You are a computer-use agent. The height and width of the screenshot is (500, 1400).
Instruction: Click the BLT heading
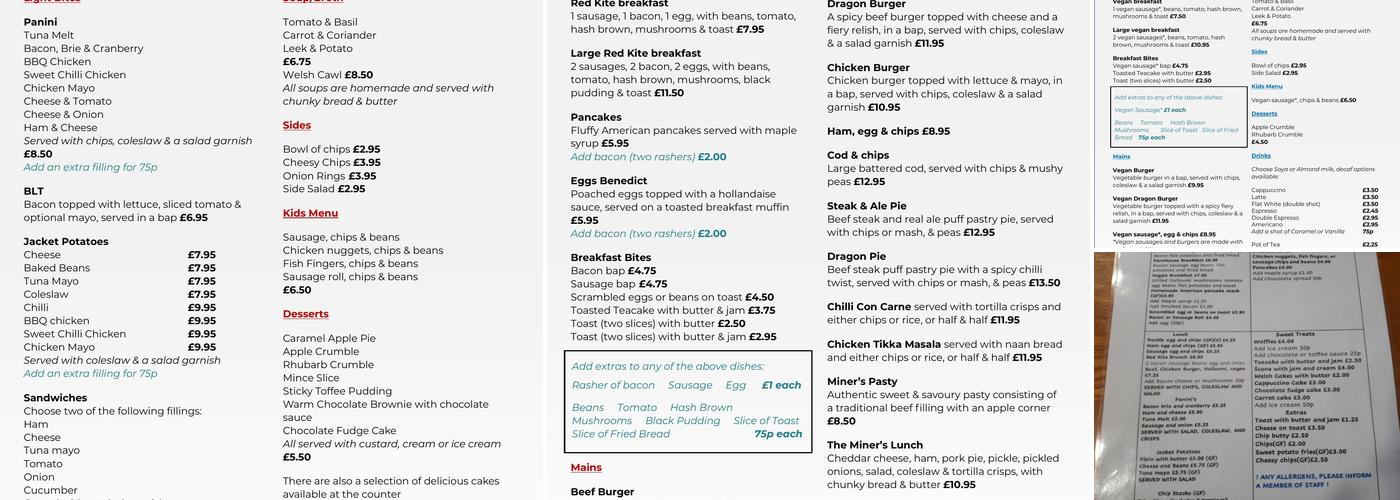pyautogui.click(x=34, y=191)
